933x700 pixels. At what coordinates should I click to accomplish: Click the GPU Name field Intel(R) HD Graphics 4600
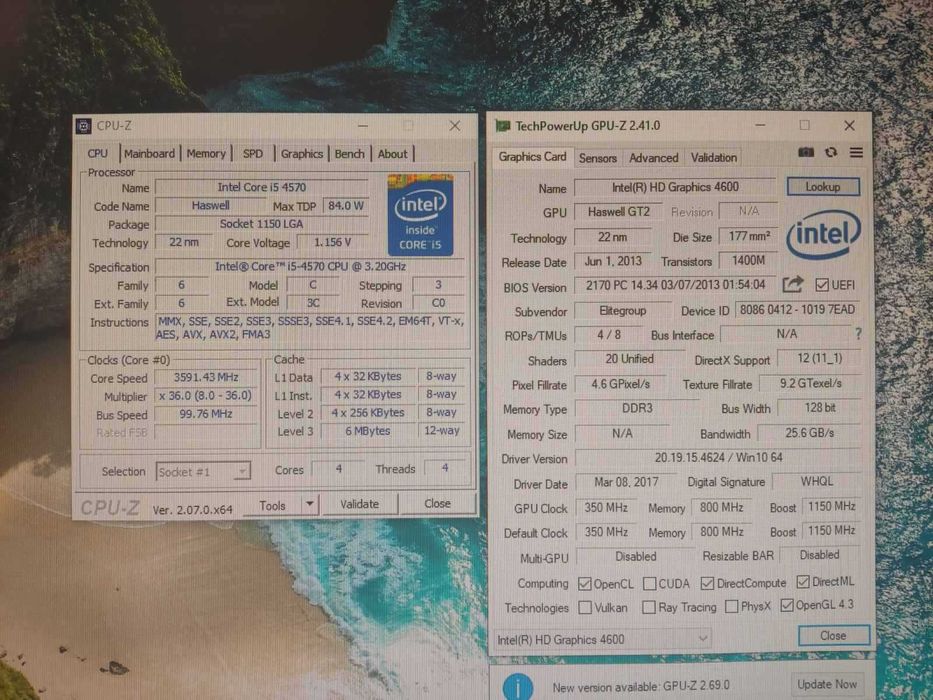[675, 187]
